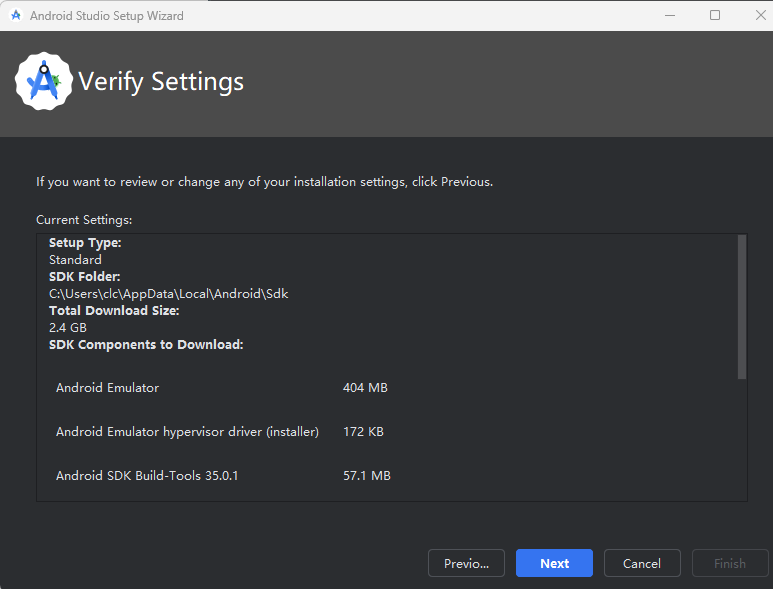Click the SDK folder path text

[169, 294]
